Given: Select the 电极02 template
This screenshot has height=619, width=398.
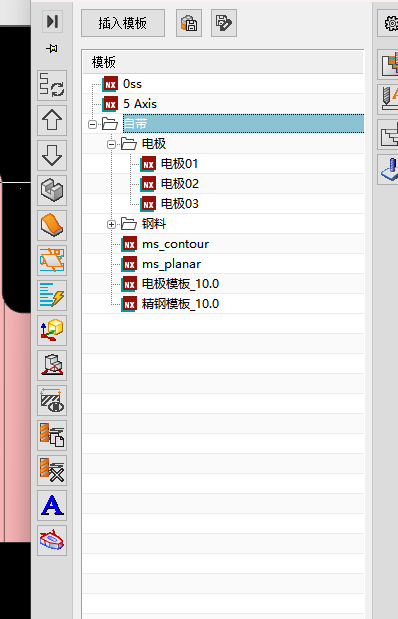Looking at the screenshot, I should (x=180, y=184).
